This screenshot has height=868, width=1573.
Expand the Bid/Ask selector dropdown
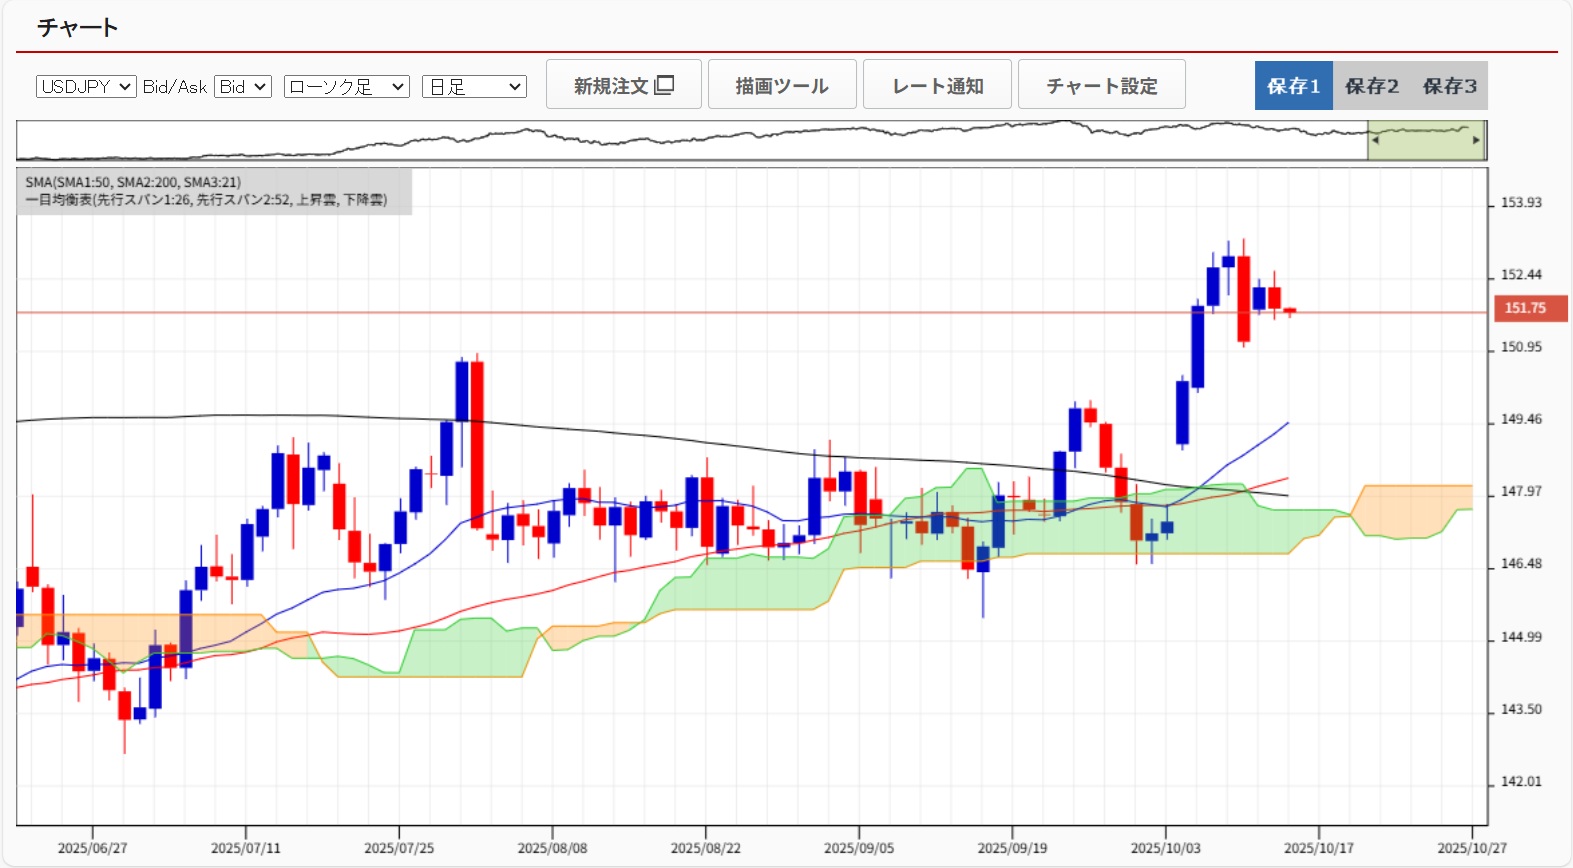point(243,87)
